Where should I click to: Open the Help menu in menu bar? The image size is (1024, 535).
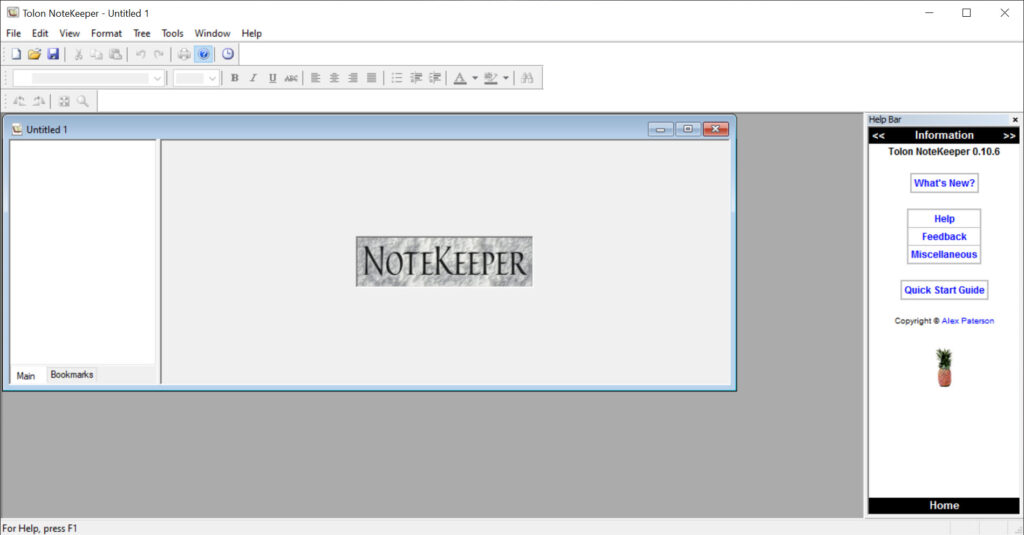click(x=251, y=33)
